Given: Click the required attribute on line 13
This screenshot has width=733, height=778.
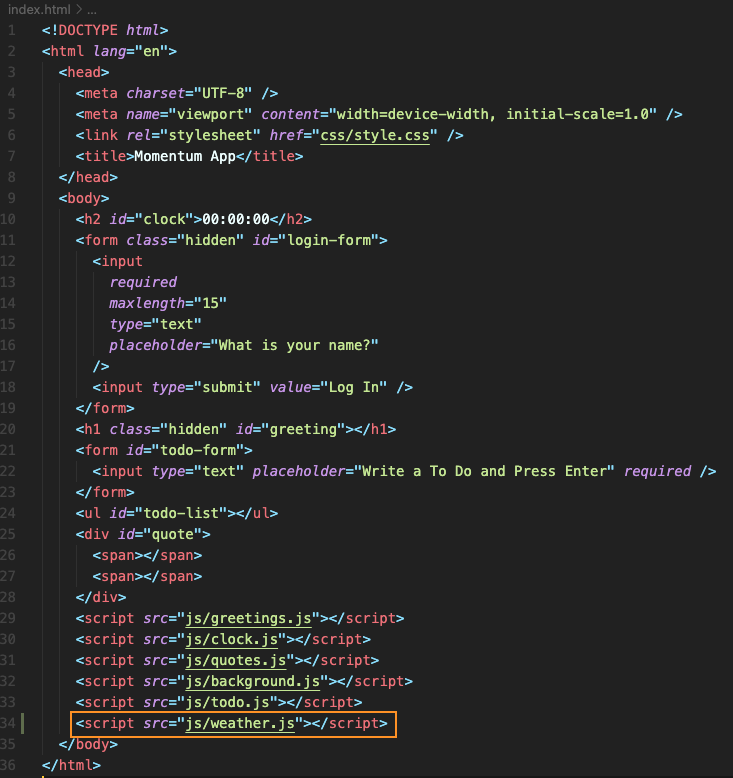Looking at the screenshot, I should coord(143,282).
